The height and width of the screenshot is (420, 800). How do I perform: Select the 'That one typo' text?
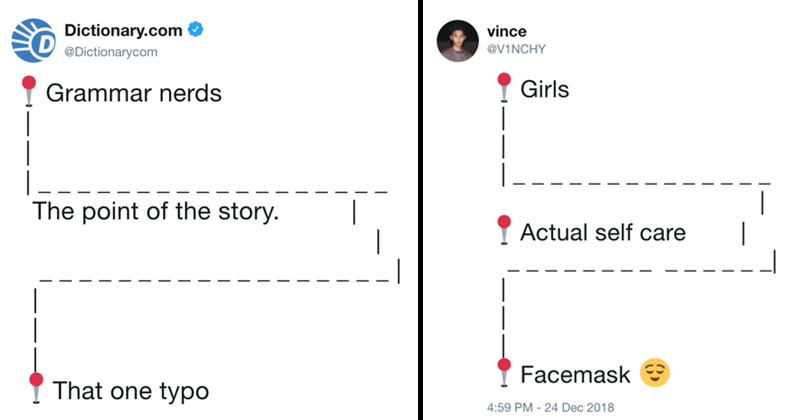click(130, 390)
